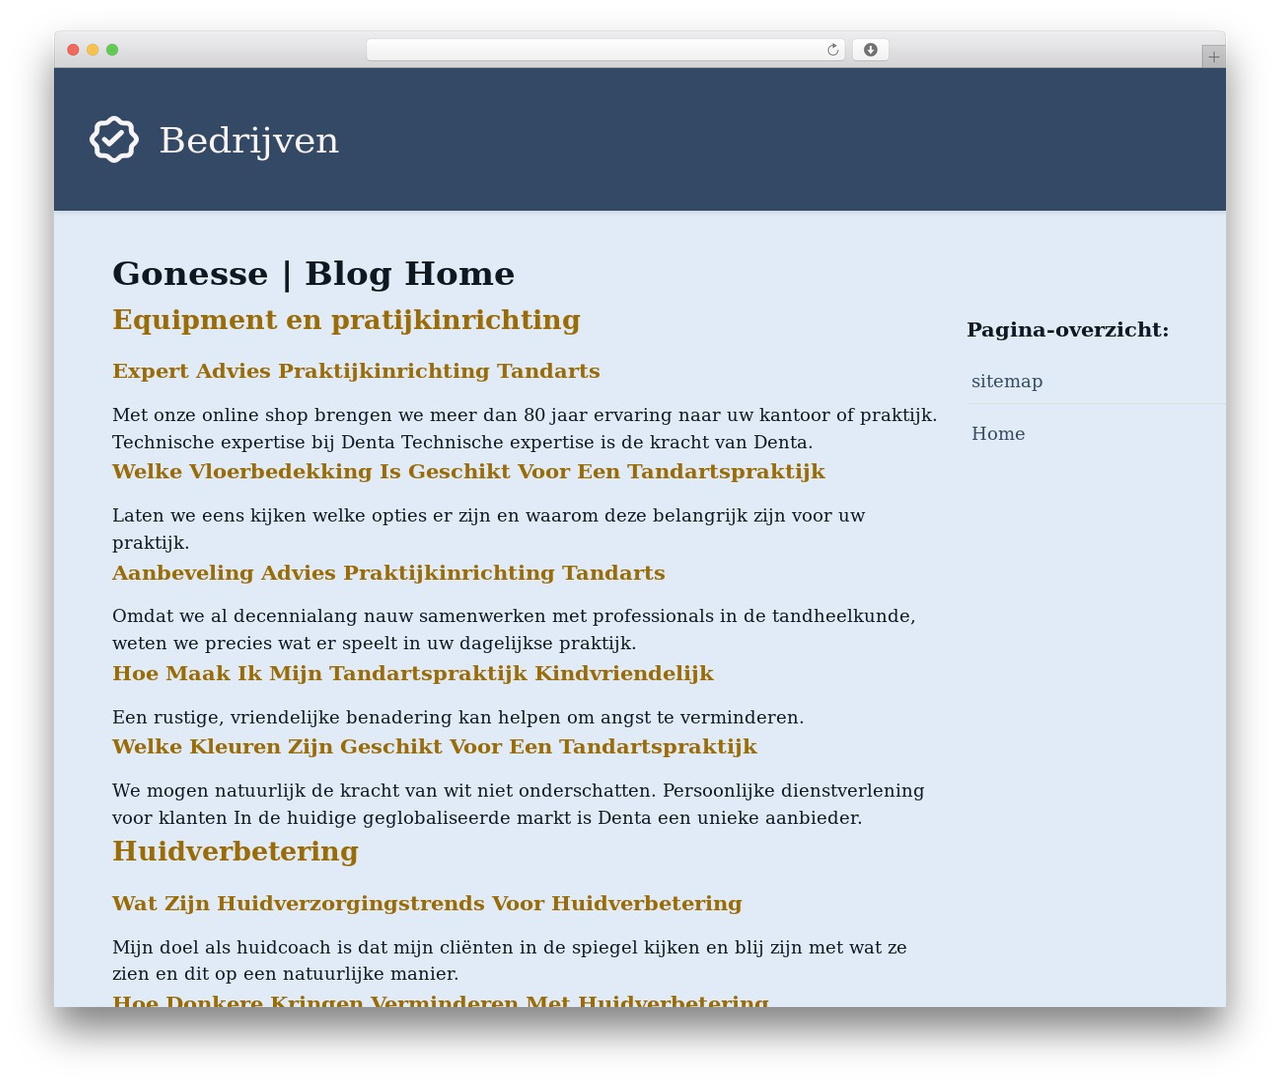Click the Pagina-overzicht: sidebar heading
The width and height of the screenshot is (1280, 1084).
1068,329
